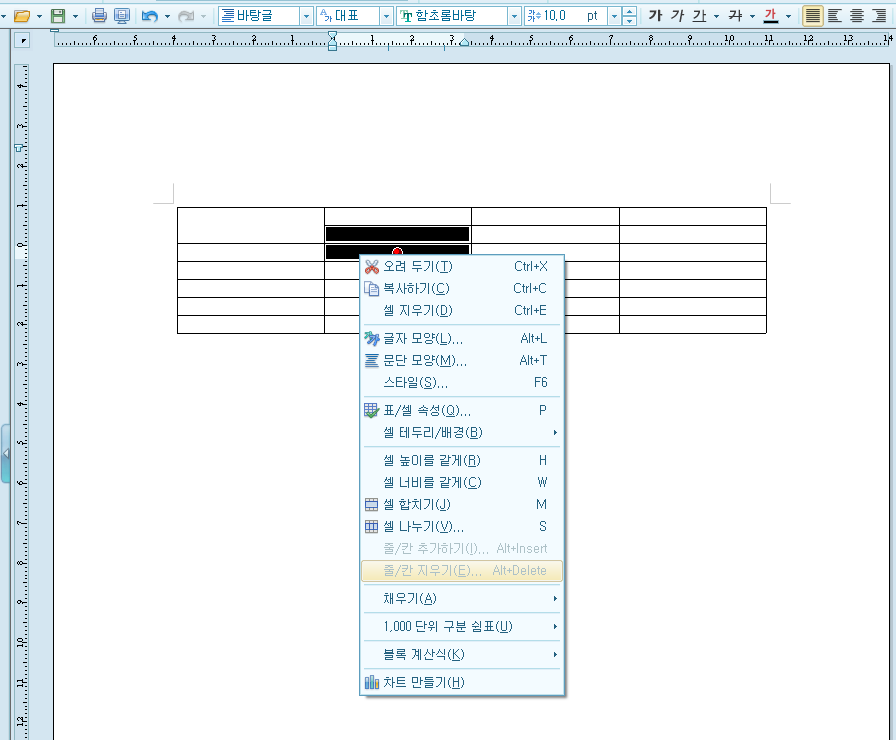Print the document with the printer icon
Image resolution: width=896 pixels, height=740 pixels.
99,15
